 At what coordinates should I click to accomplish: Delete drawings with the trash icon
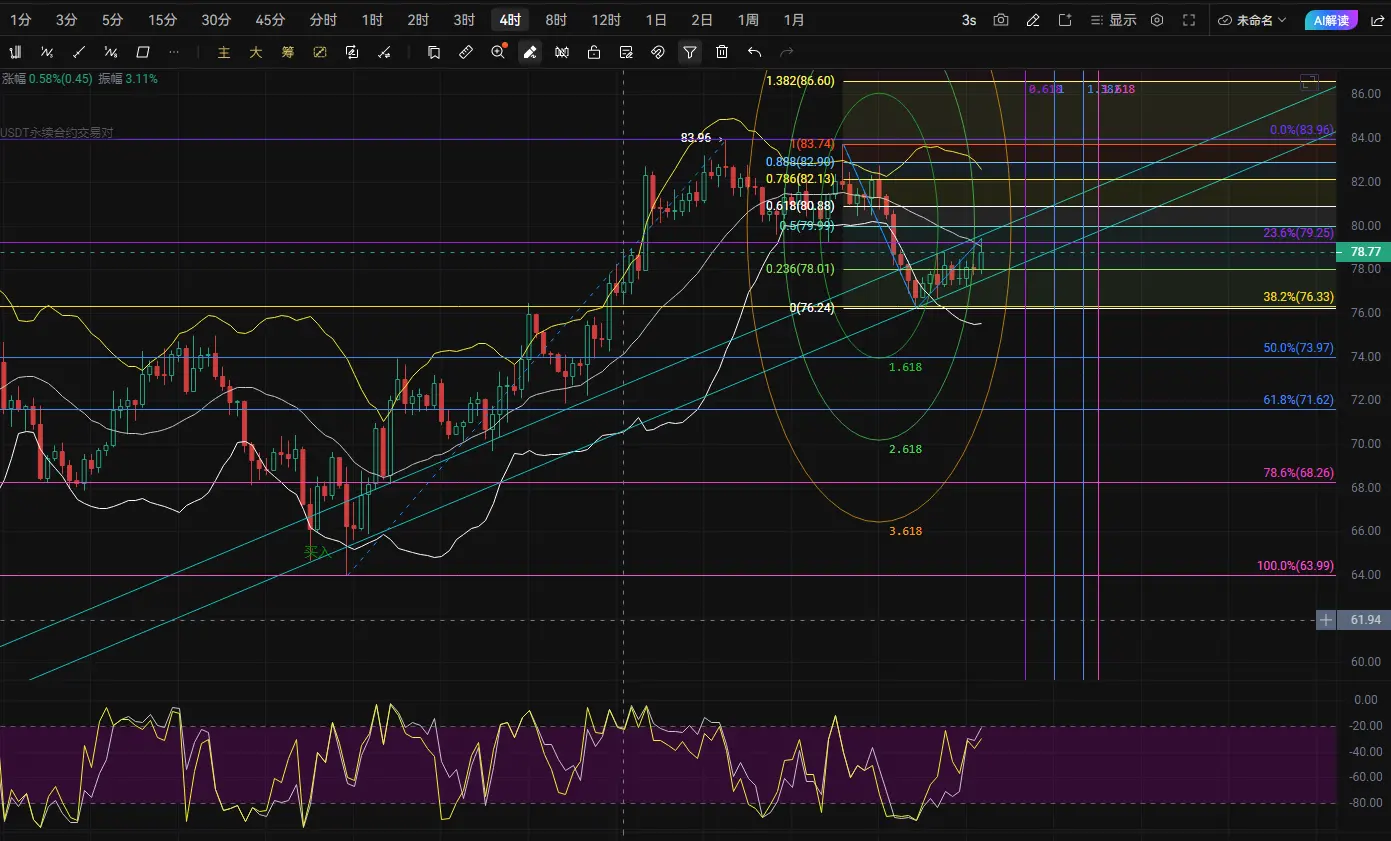point(722,52)
